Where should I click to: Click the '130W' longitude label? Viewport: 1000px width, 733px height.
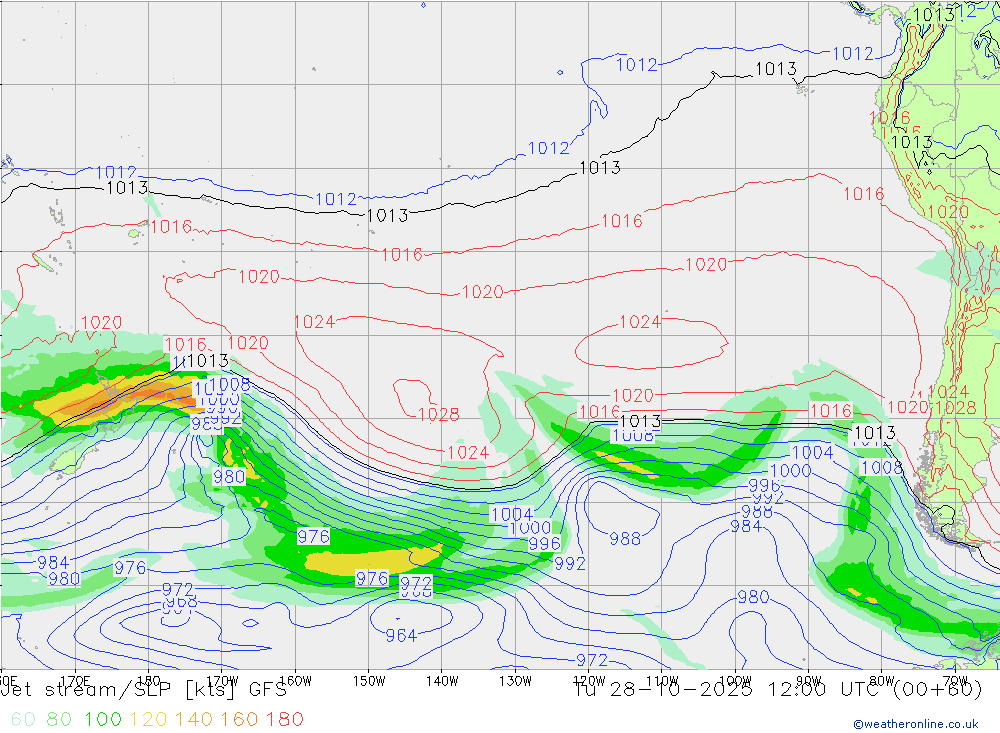(515, 681)
